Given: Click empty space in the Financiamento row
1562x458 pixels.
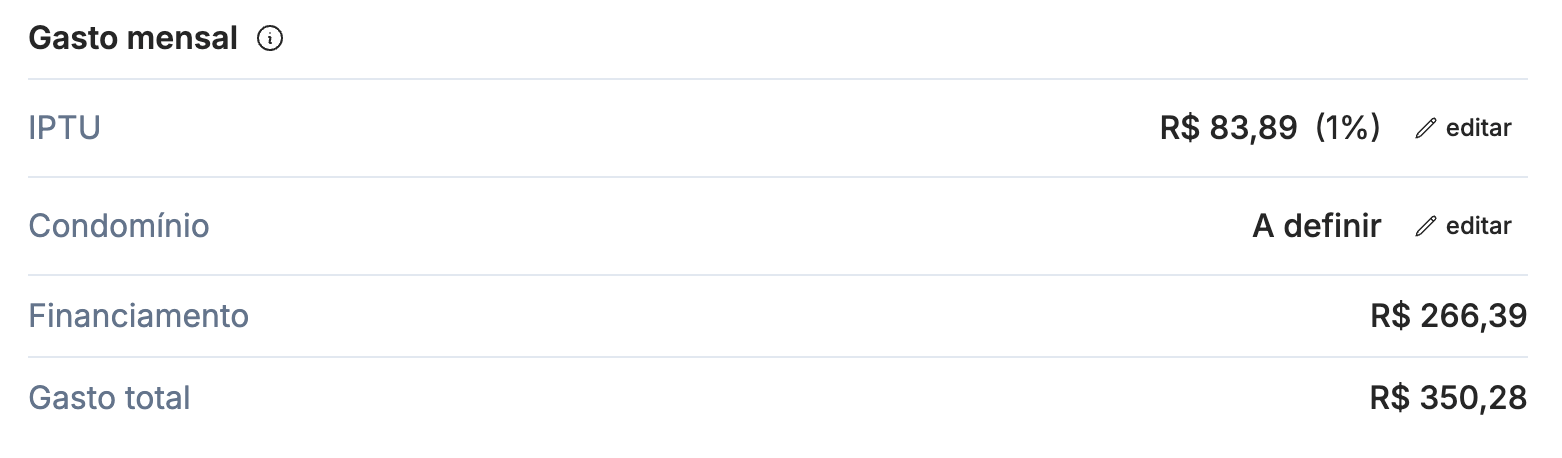Looking at the screenshot, I should point(800,316).
